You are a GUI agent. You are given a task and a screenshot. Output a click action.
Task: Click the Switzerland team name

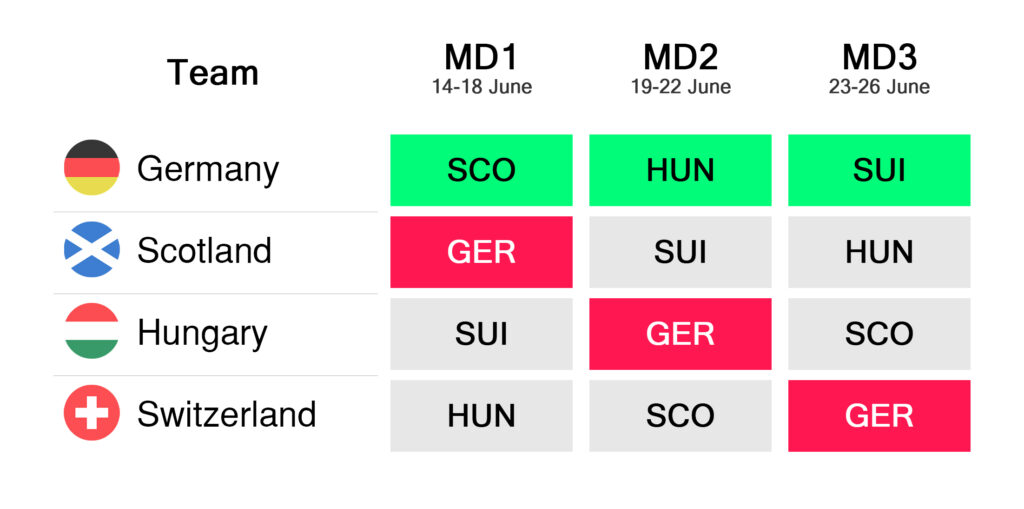coord(226,414)
